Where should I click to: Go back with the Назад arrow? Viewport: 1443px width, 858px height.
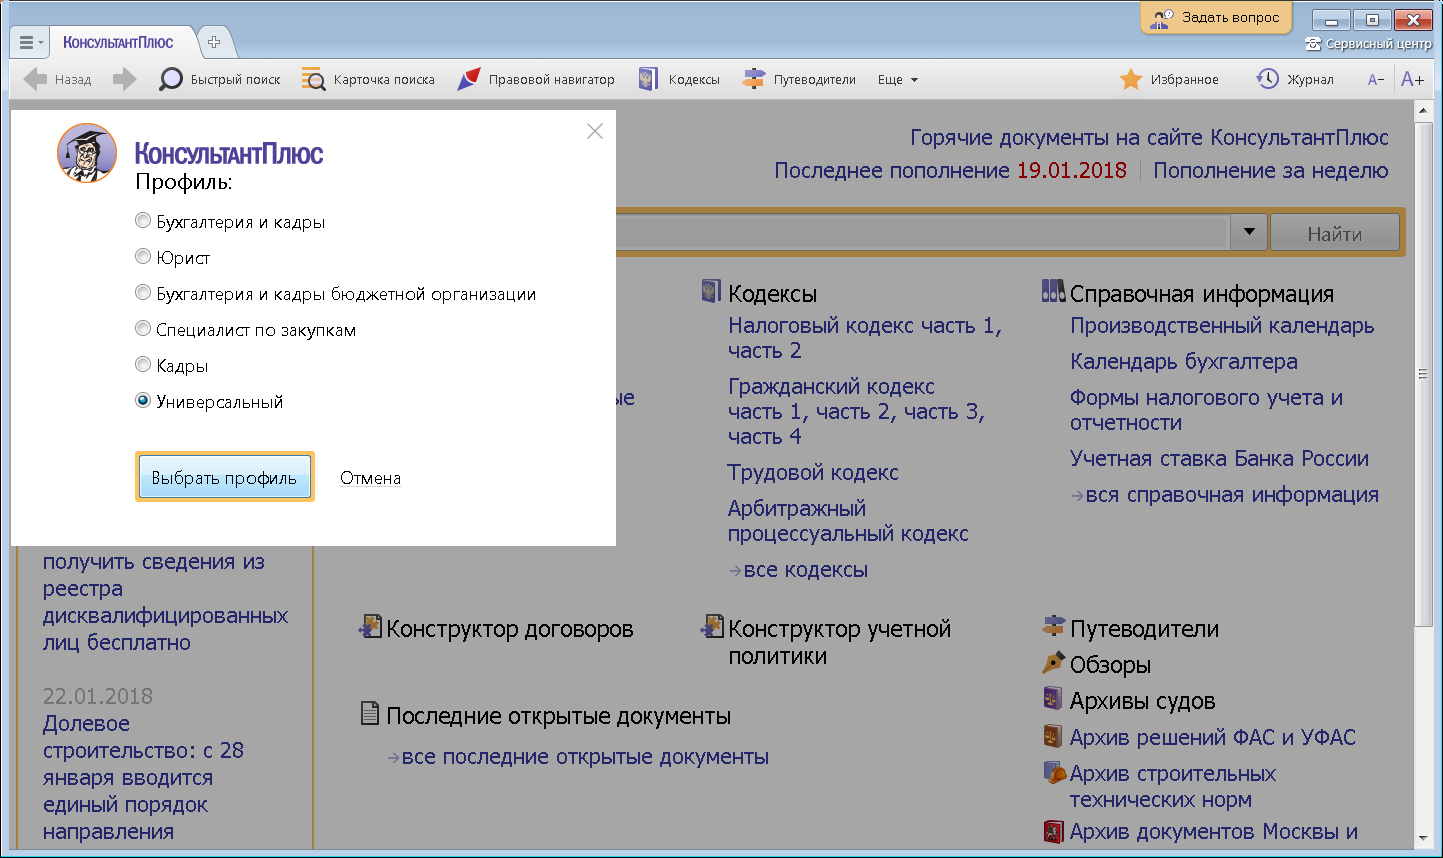click(58, 79)
